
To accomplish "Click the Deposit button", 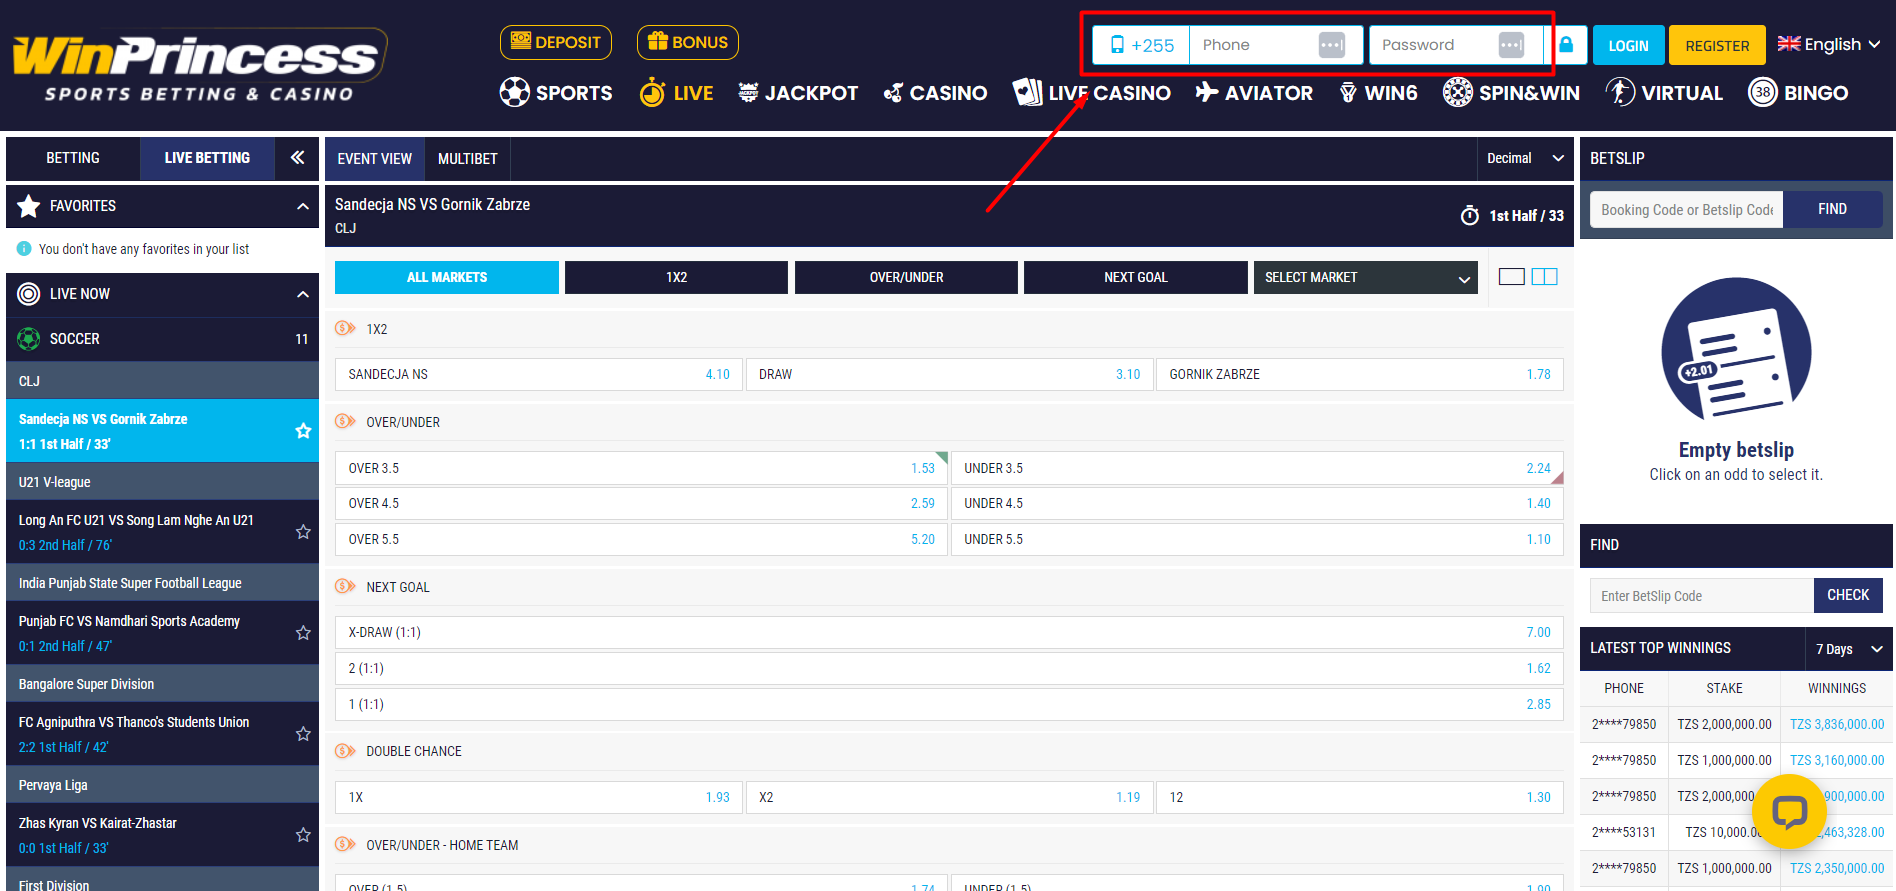I will click(x=556, y=42).
